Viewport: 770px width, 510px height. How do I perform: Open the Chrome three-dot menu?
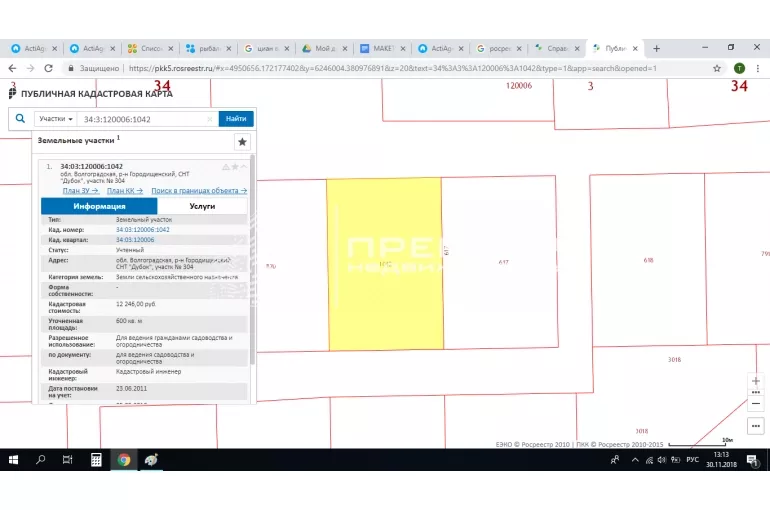[757, 68]
